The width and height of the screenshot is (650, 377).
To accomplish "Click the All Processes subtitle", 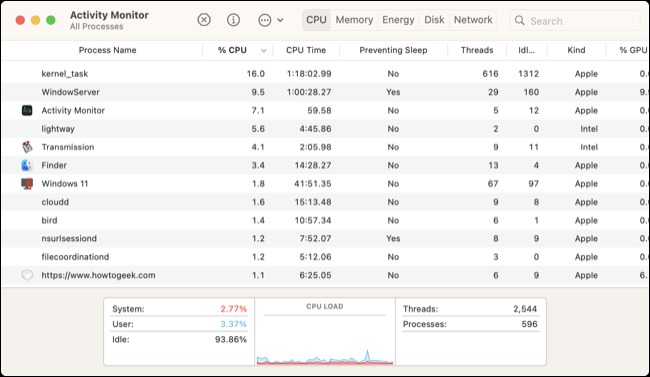I will [97, 27].
